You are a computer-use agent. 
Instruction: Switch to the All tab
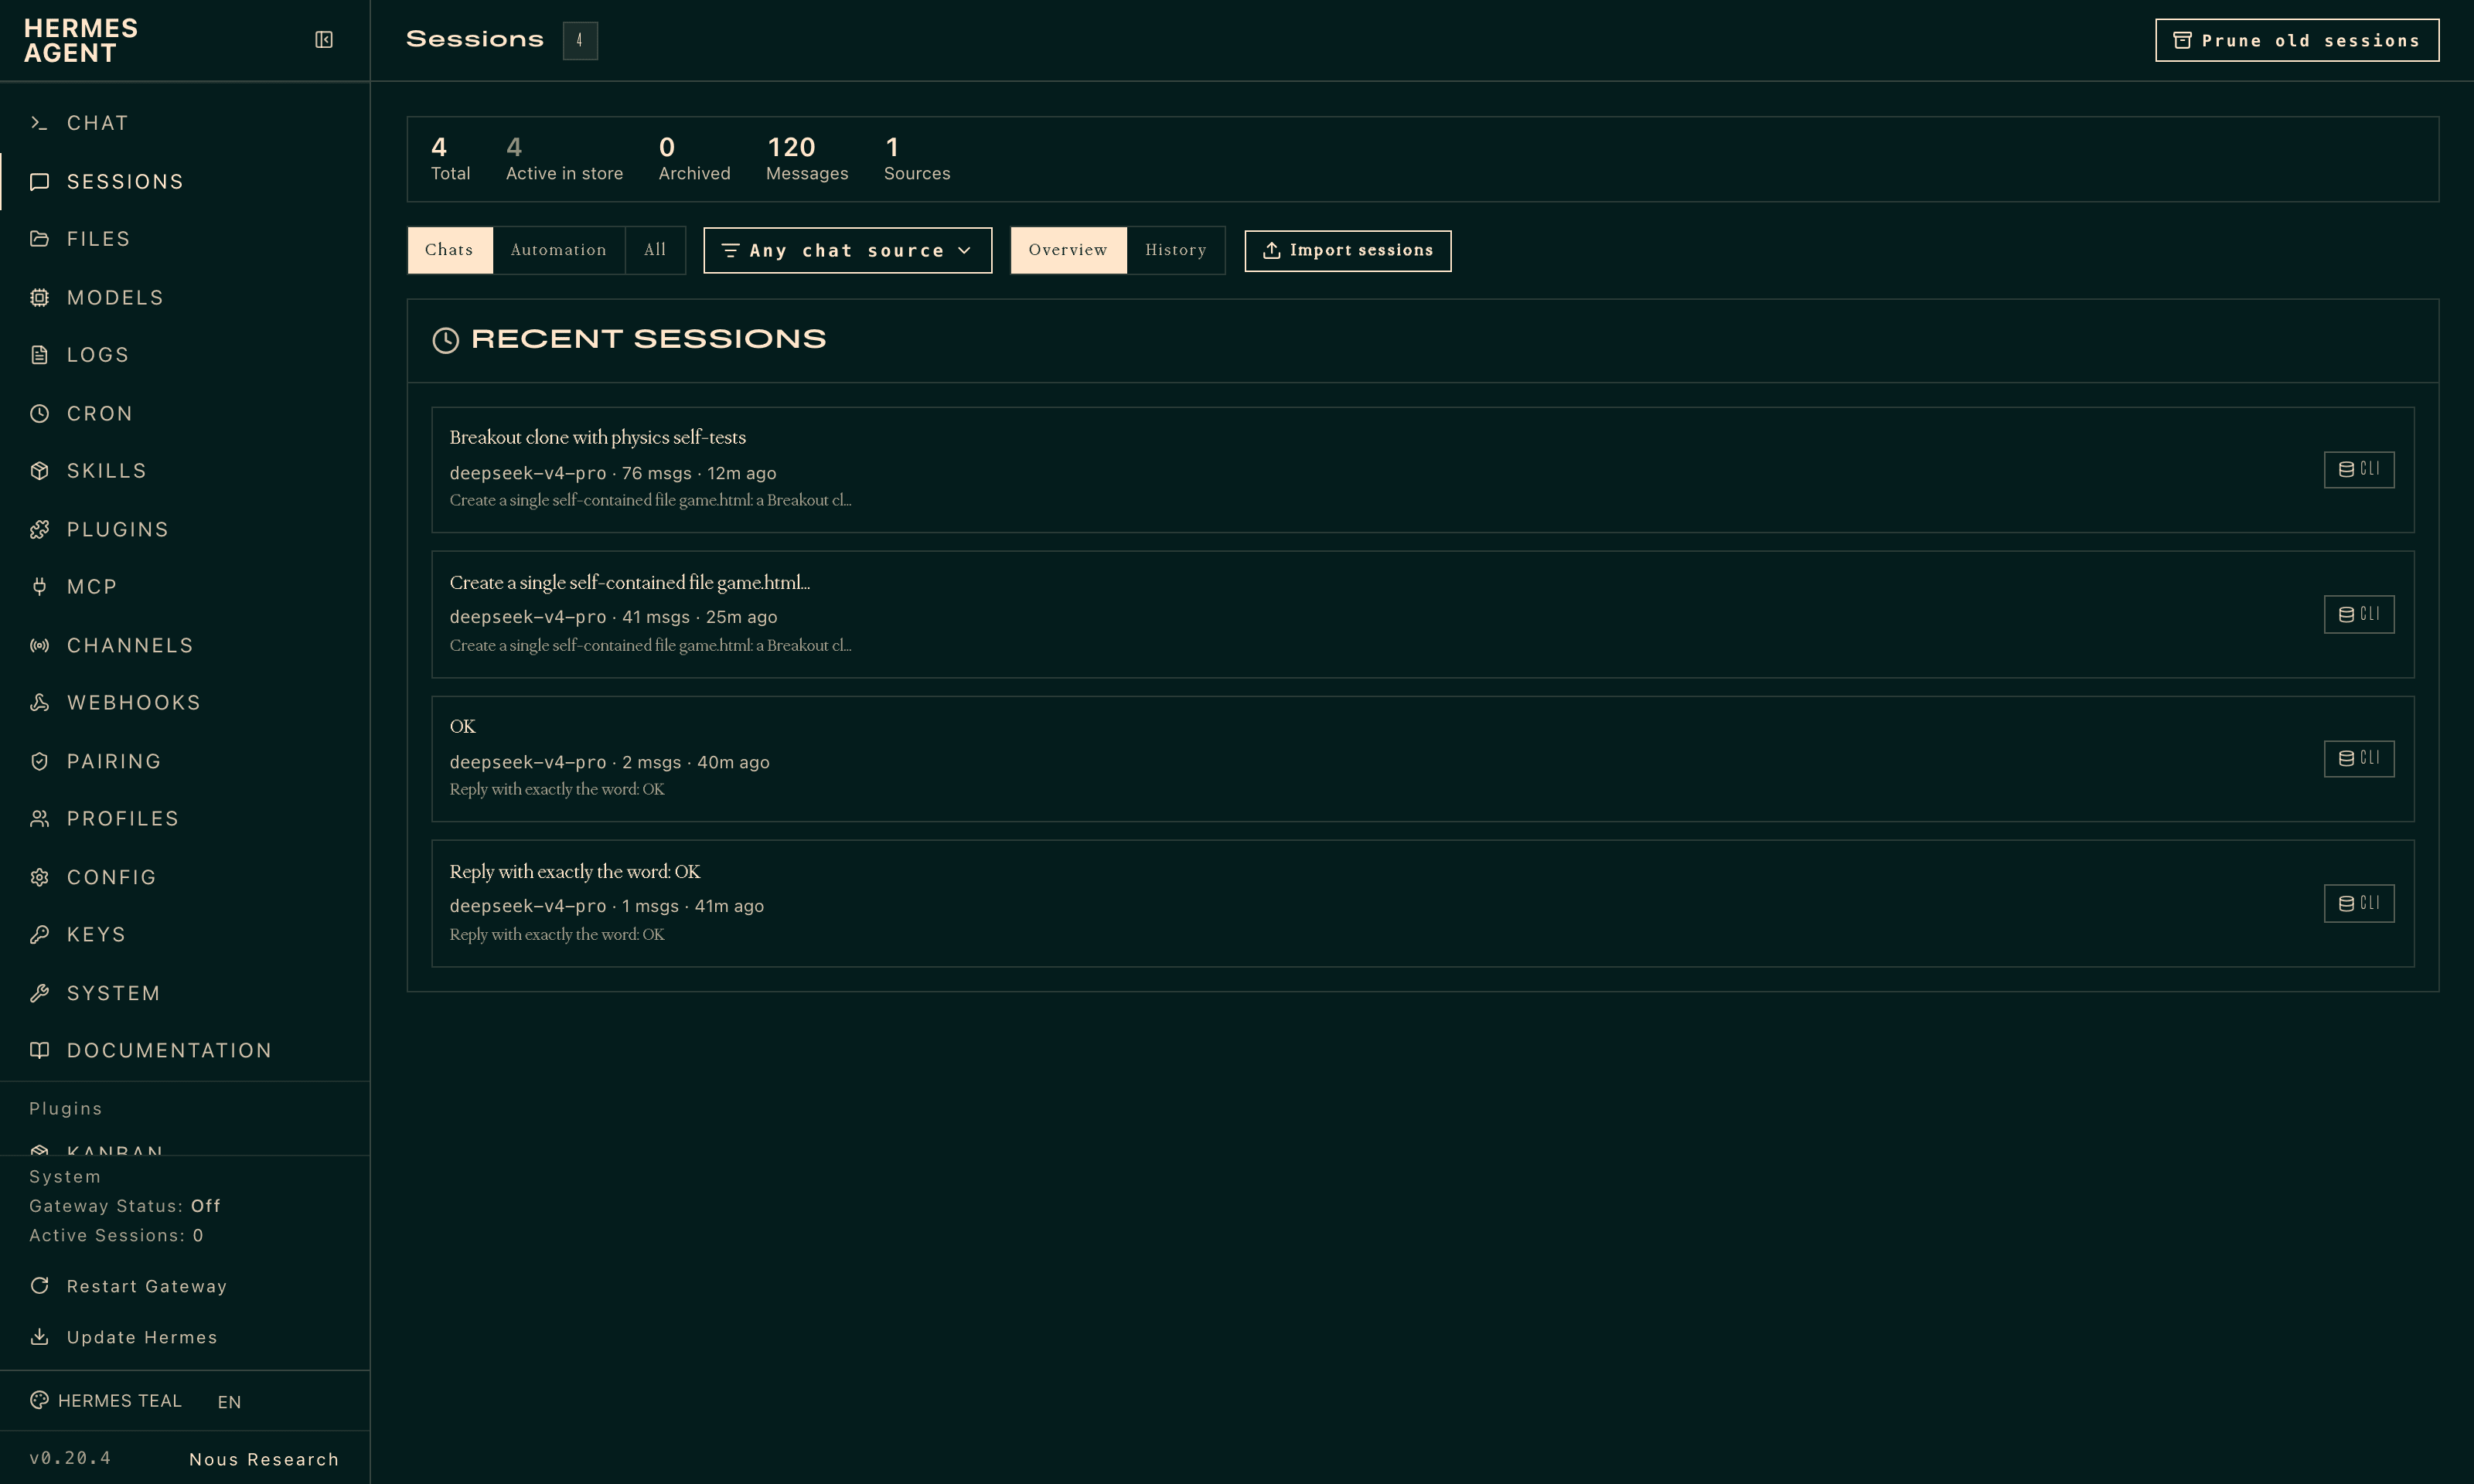(x=655, y=250)
